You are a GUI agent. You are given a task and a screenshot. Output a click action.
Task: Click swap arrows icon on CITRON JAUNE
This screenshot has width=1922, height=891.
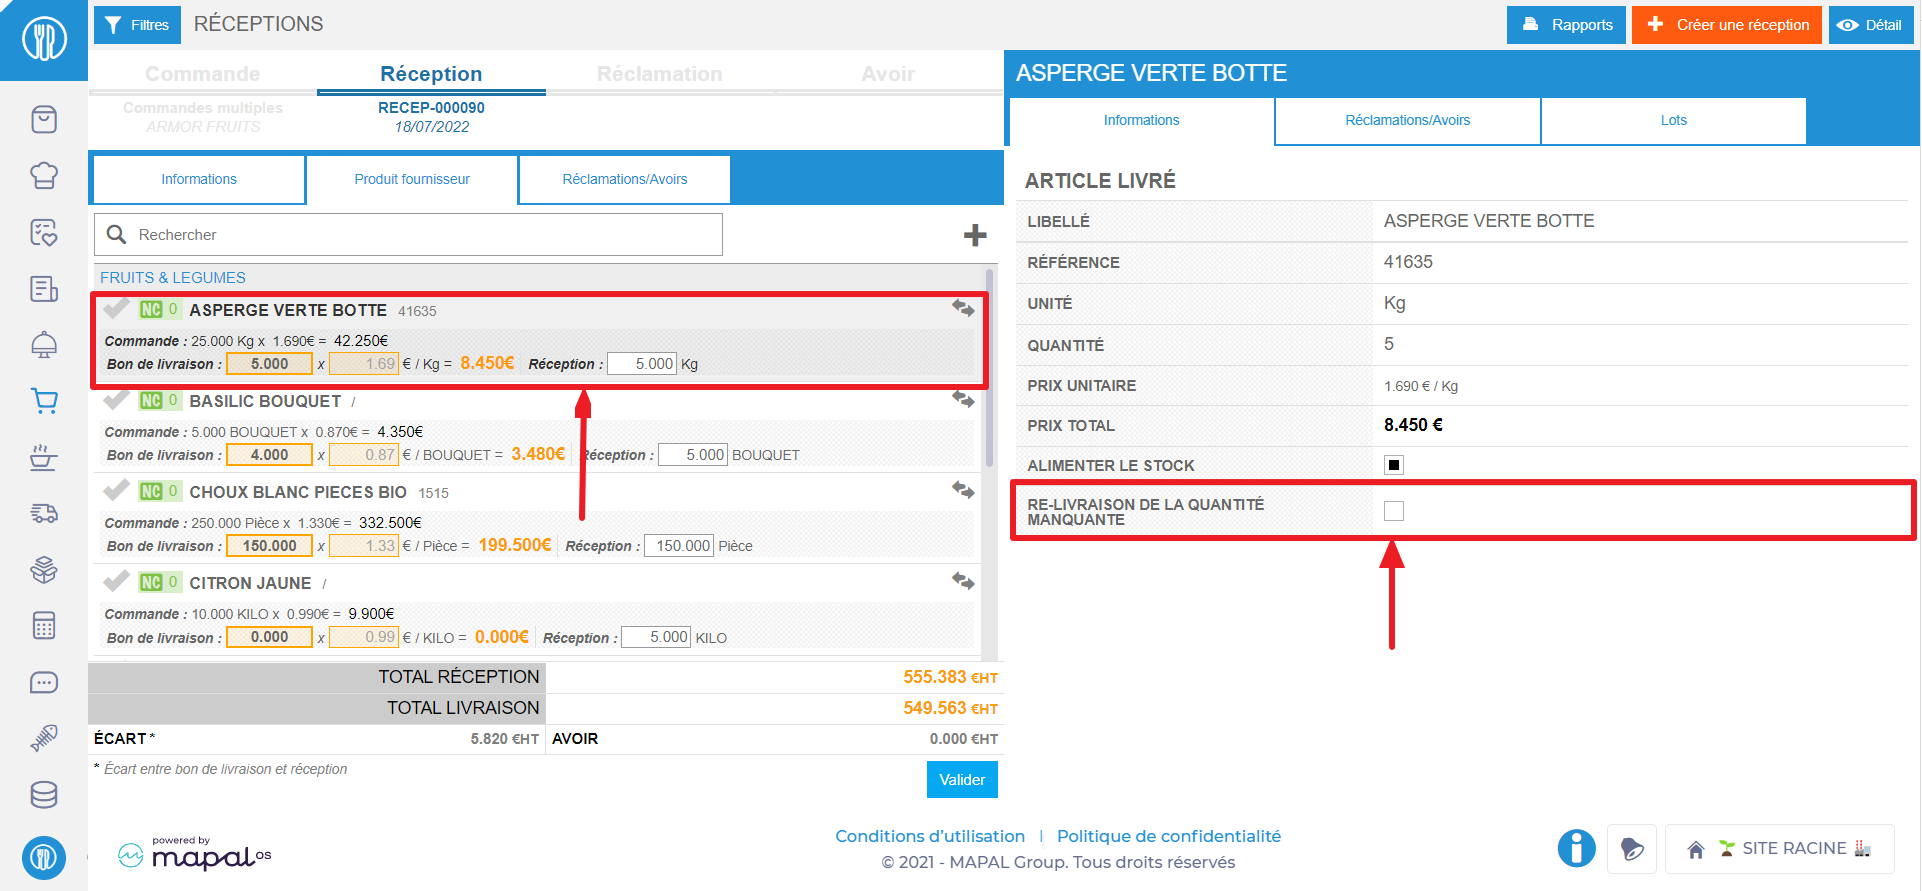pyautogui.click(x=963, y=582)
